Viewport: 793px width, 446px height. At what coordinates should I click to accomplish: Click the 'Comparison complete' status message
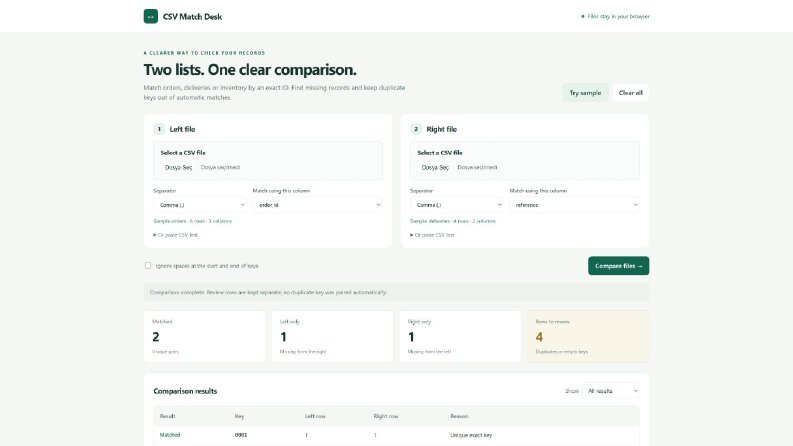(396, 292)
